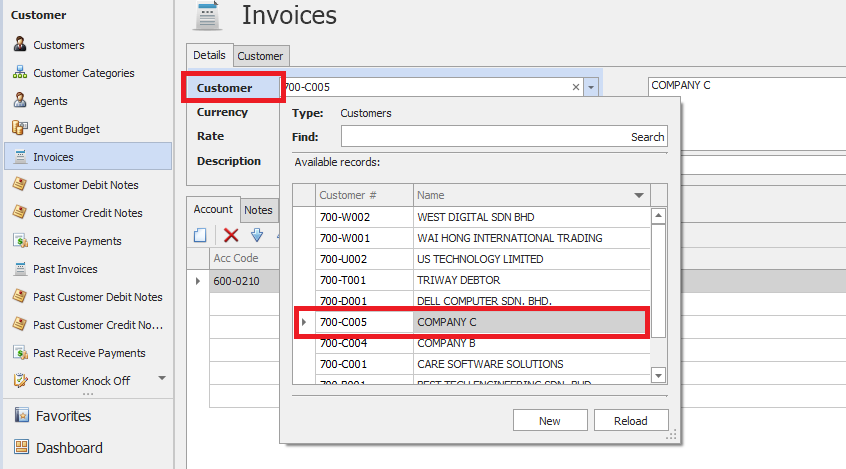
Task: Open Customer Credit Notes
Action: point(87,213)
